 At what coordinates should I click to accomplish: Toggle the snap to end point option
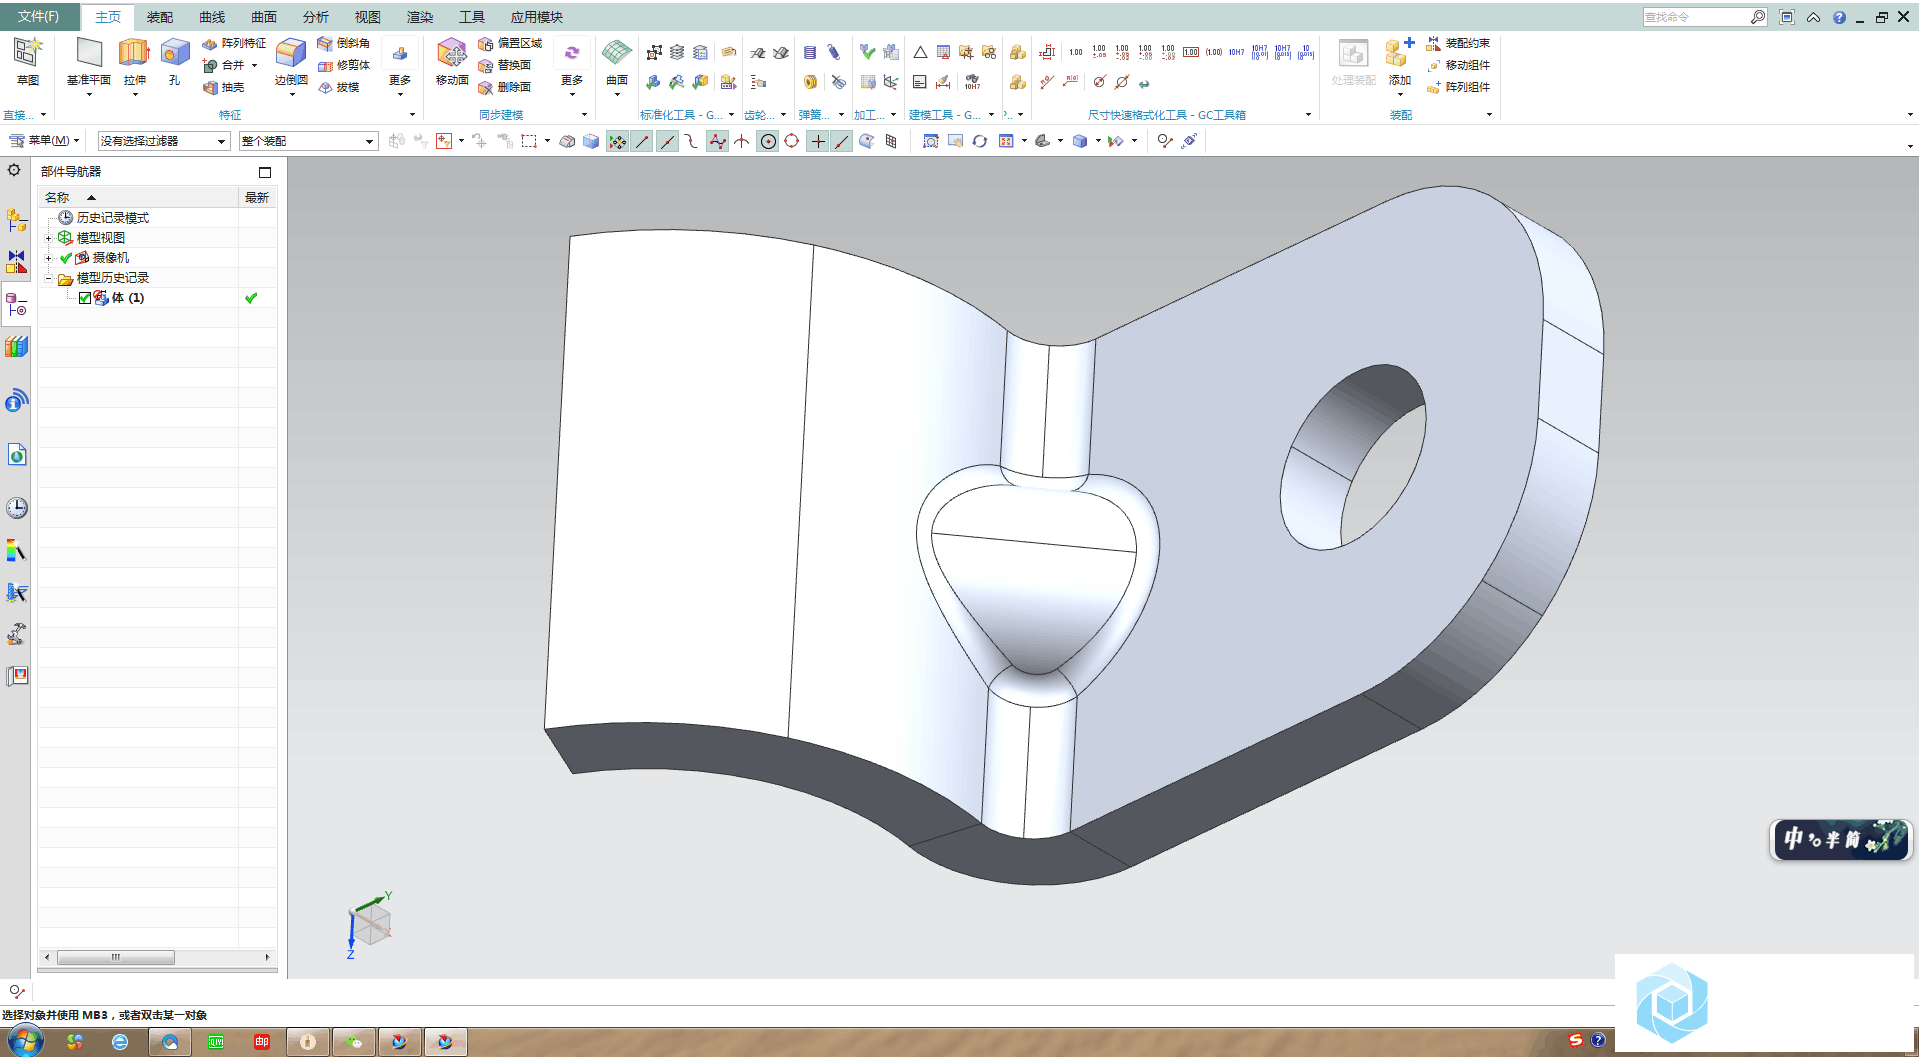[x=642, y=142]
